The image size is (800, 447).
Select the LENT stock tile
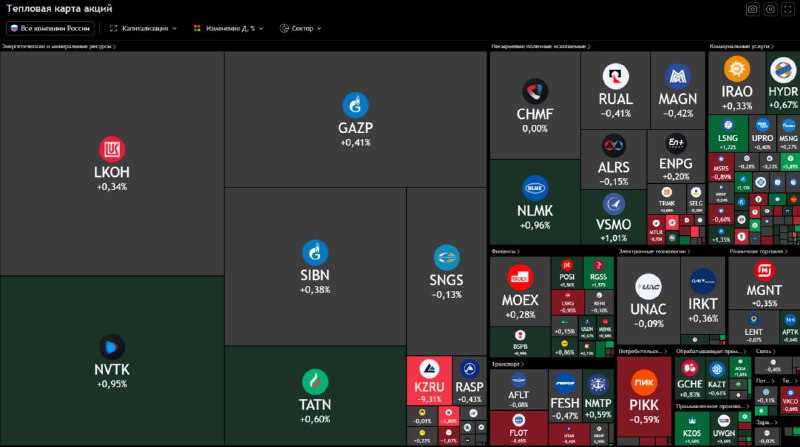[754, 327]
